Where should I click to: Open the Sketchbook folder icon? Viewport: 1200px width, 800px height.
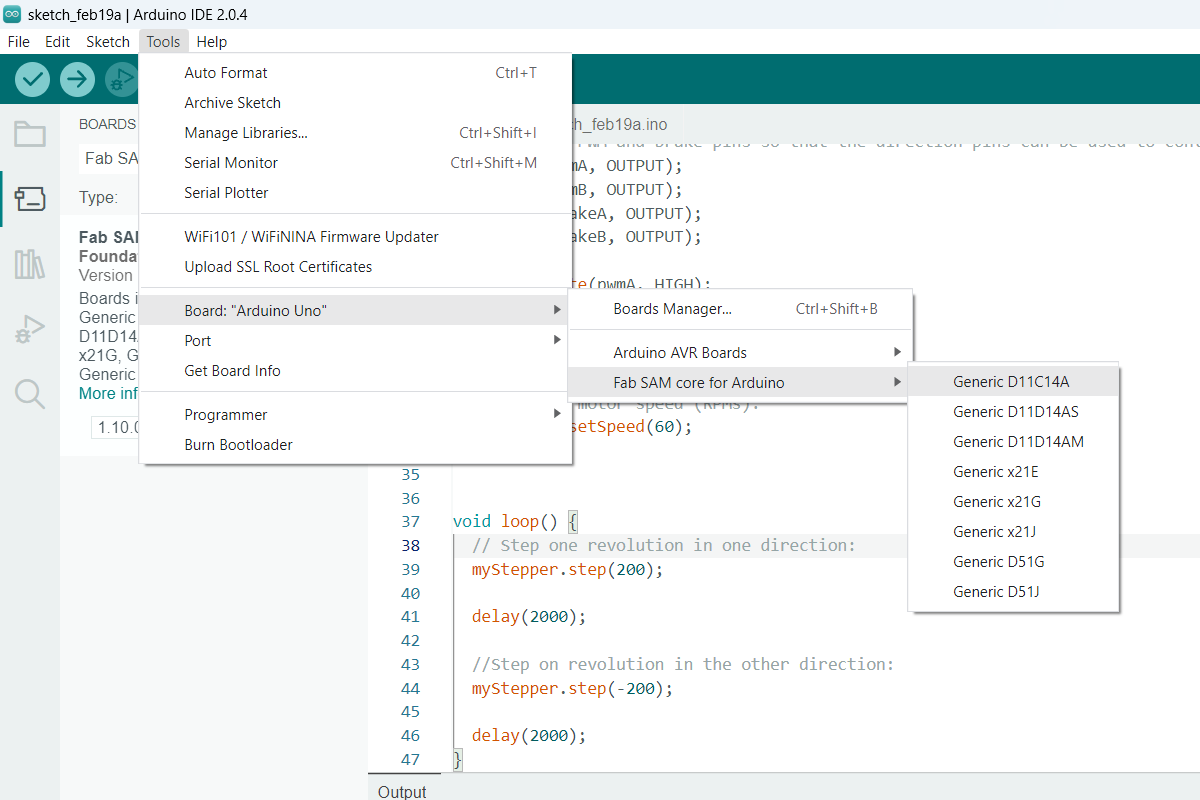click(30, 134)
